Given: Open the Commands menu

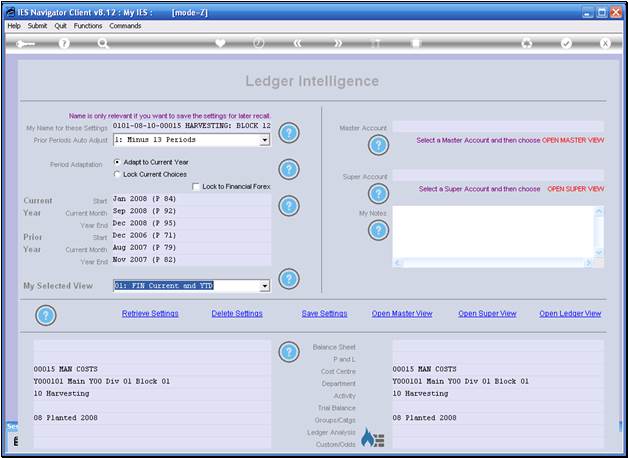Looking at the screenshot, I should 125,26.
